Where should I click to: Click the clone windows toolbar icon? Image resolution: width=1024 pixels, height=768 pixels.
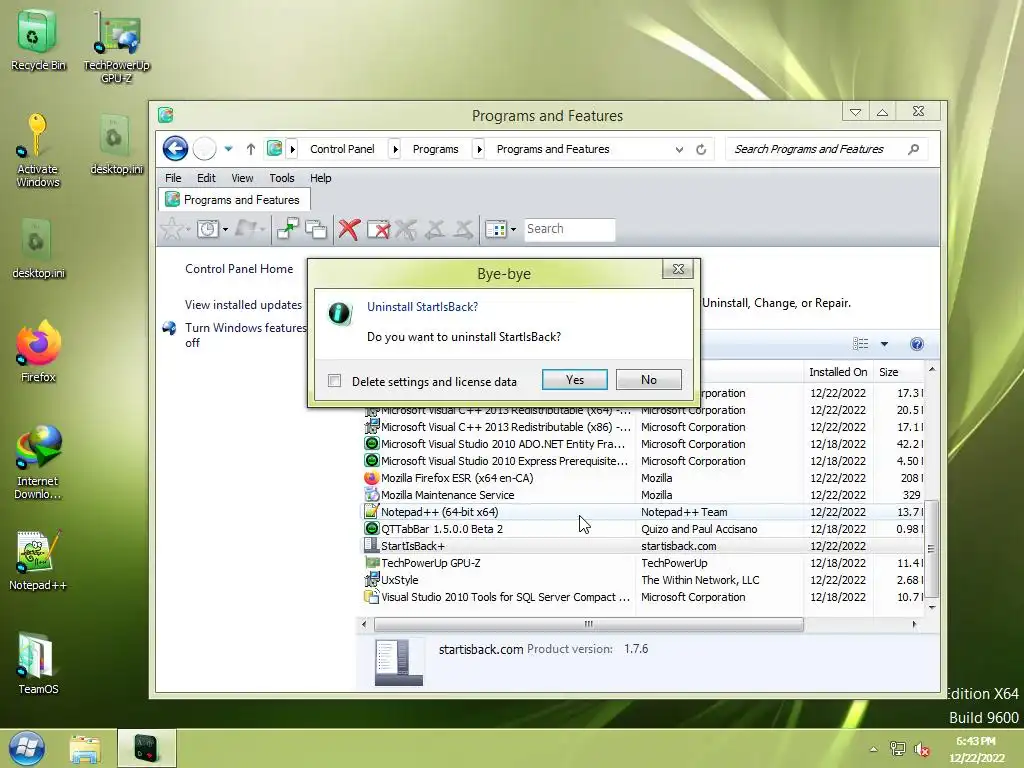[316, 229]
